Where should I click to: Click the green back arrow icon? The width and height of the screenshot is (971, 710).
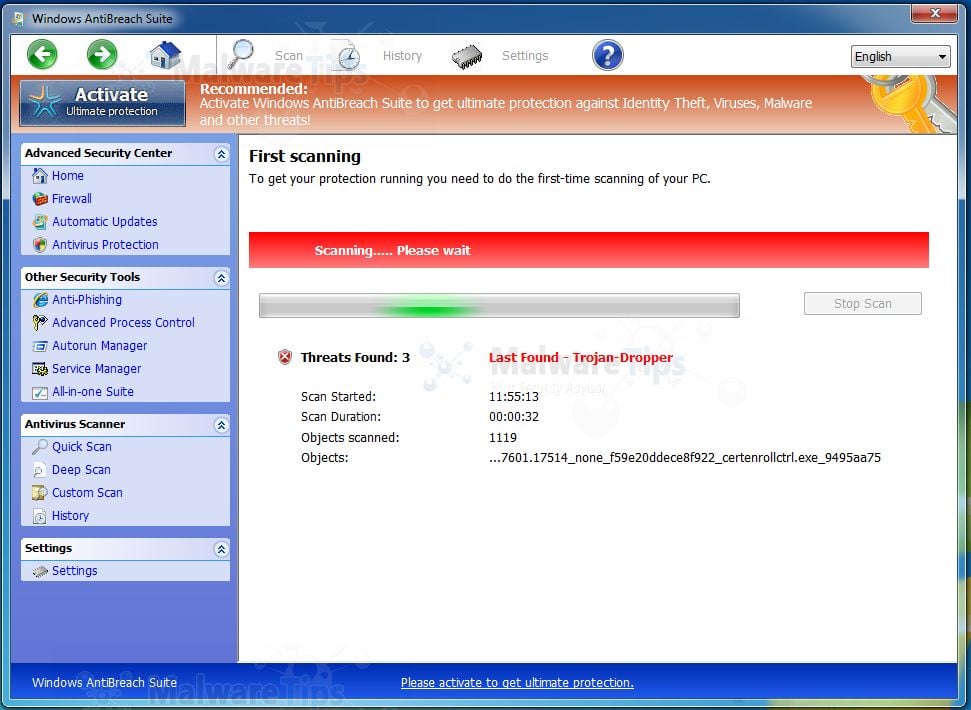(x=42, y=54)
